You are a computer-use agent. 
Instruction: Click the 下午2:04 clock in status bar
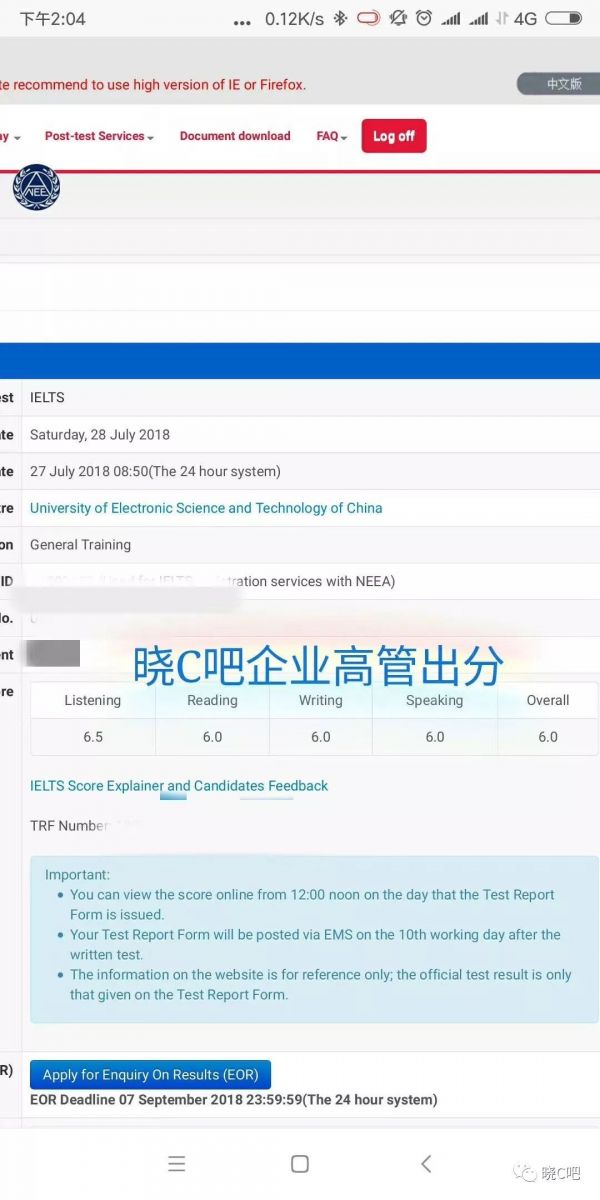click(53, 19)
